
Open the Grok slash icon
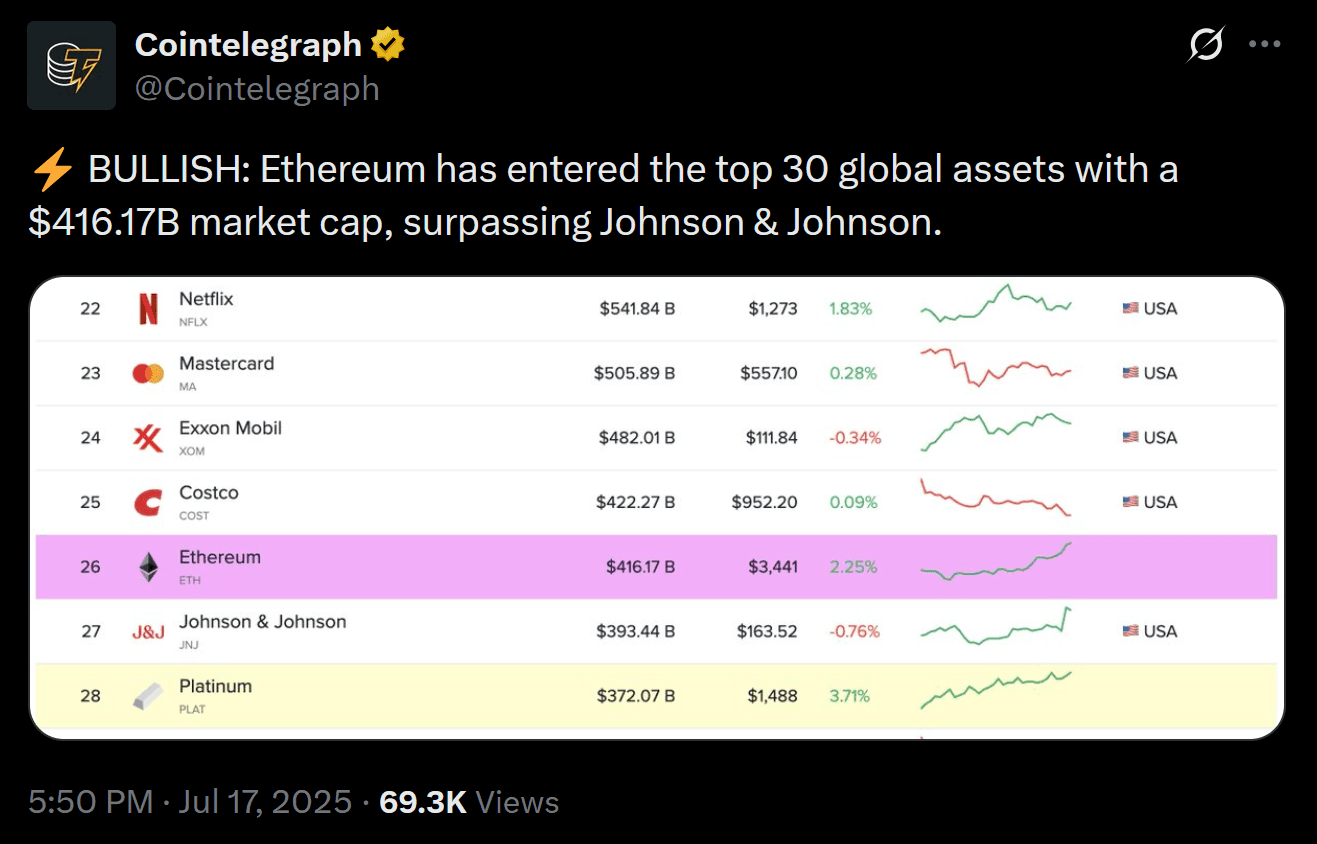[1206, 45]
